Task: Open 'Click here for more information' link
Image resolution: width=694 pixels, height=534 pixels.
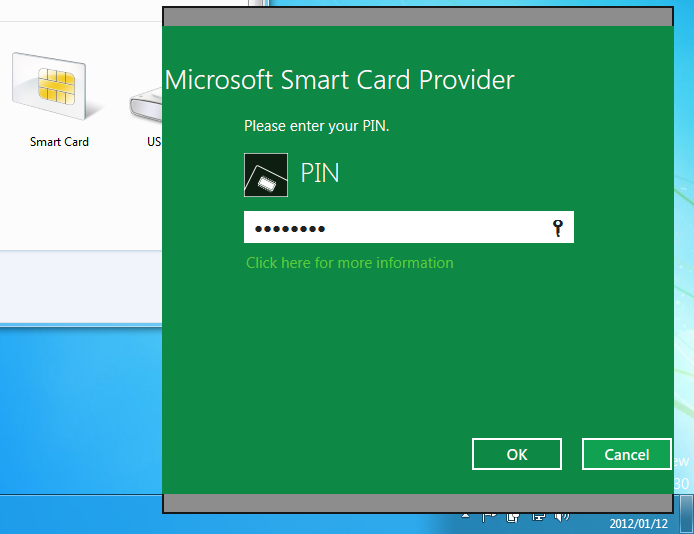Action: coord(350,263)
